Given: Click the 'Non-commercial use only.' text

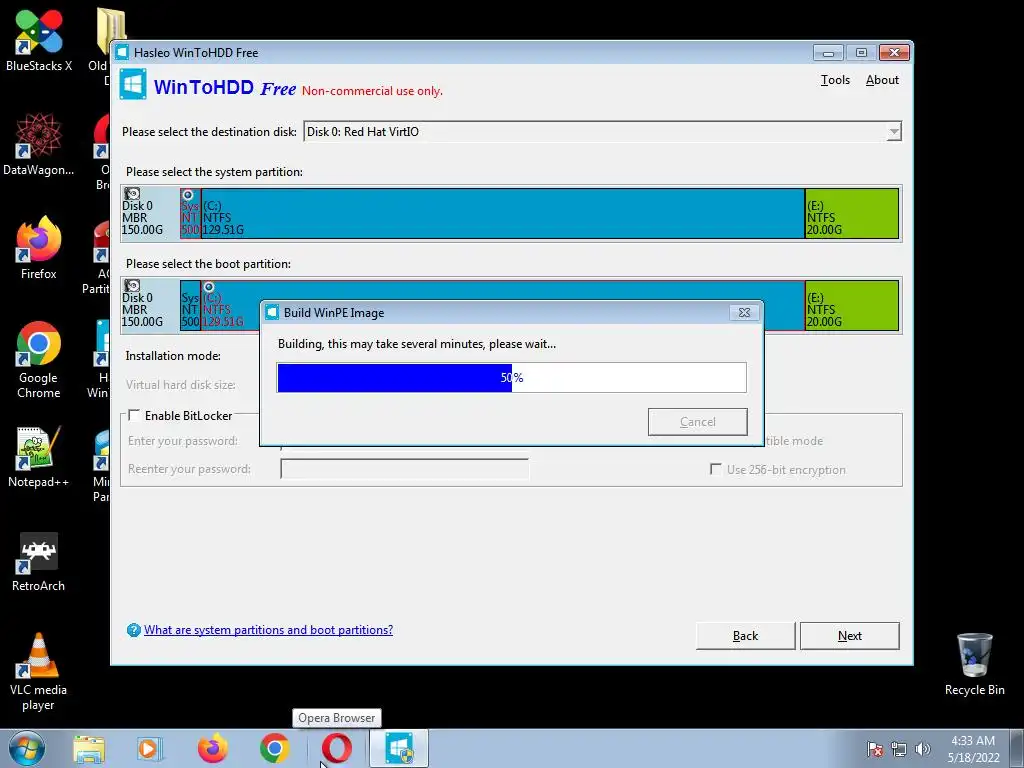Looking at the screenshot, I should click(372, 91).
